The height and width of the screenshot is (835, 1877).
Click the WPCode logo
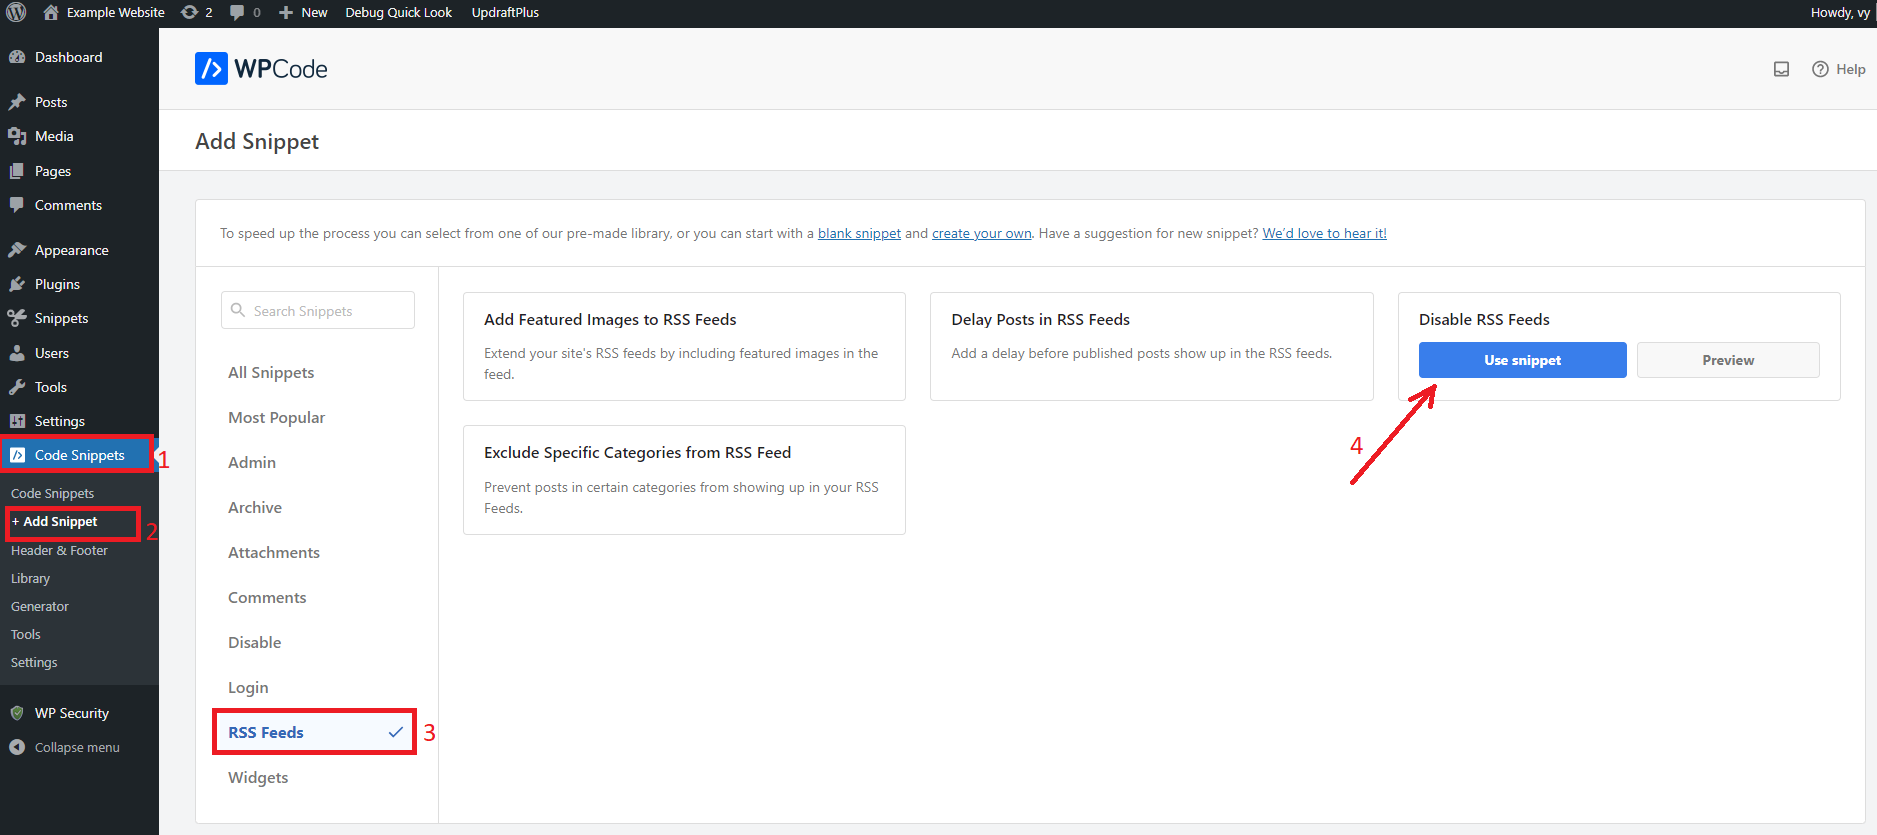click(261, 69)
